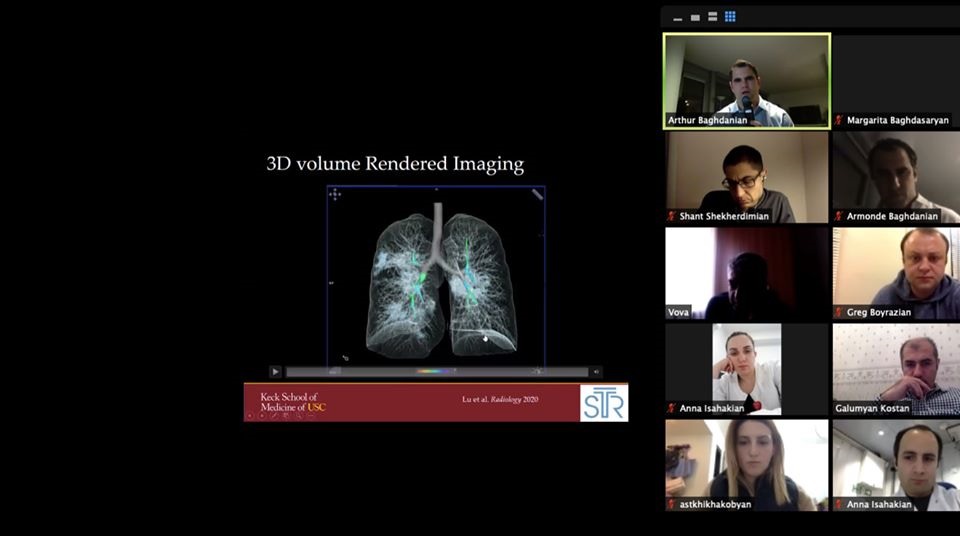Click muted mic icon beside Greg Boyrazian
960x536 pixels.
(x=839, y=312)
